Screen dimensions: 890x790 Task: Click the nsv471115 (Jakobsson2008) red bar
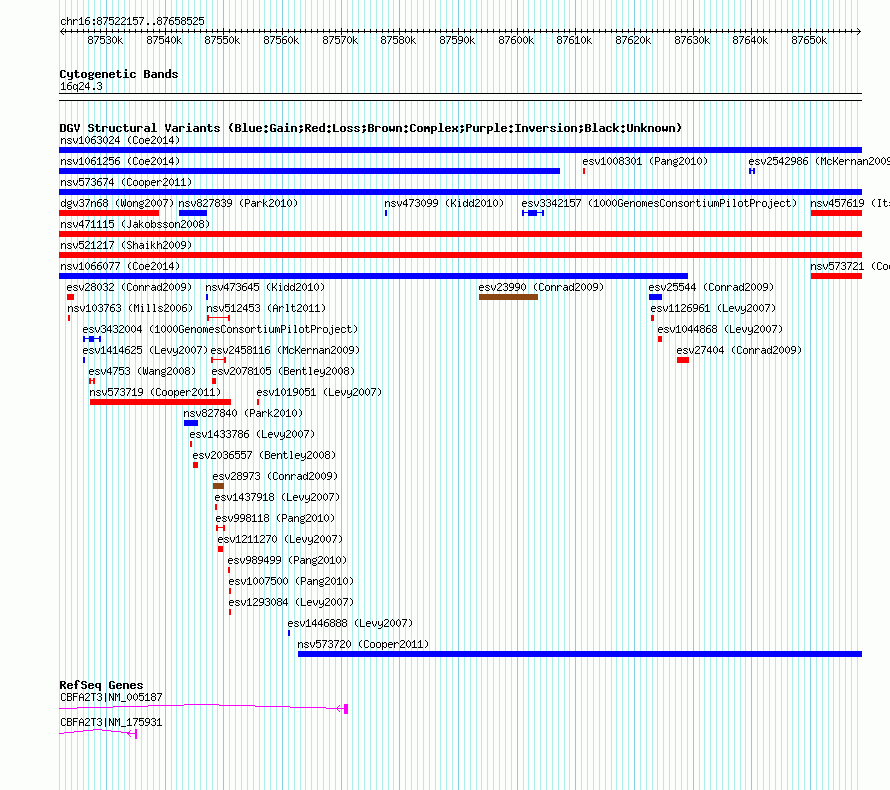point(460,234)
